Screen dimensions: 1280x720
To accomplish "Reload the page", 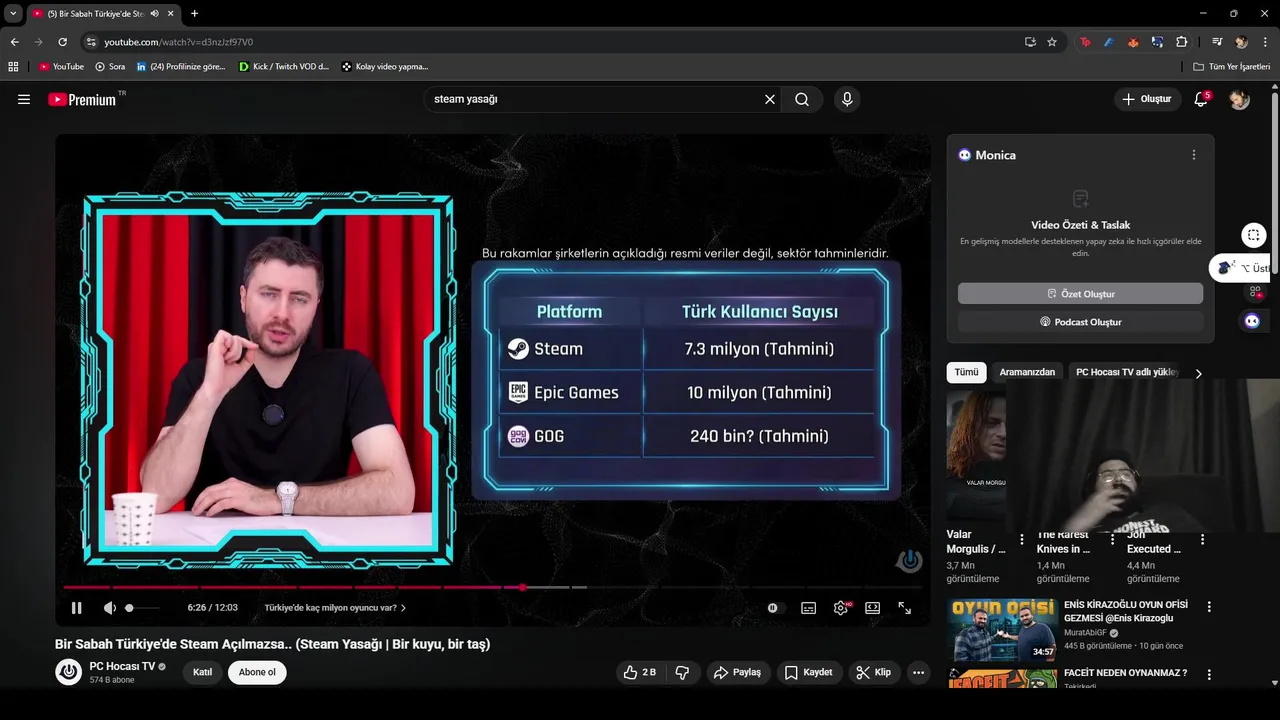I will 62,42.
